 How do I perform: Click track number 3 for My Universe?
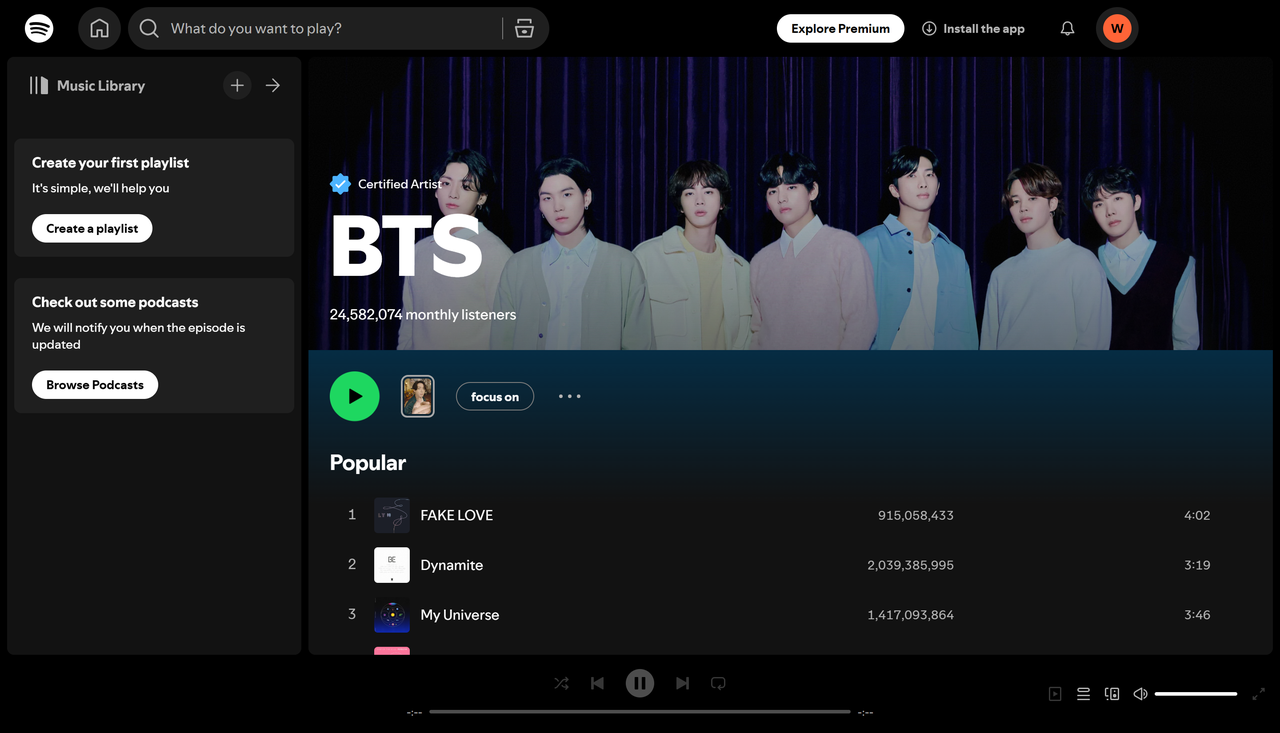352,615
